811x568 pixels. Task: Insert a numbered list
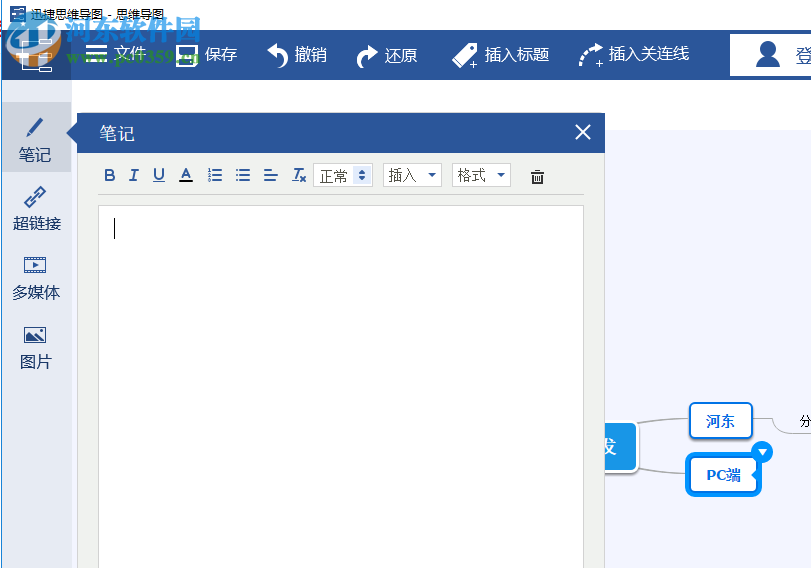(215, 175)
